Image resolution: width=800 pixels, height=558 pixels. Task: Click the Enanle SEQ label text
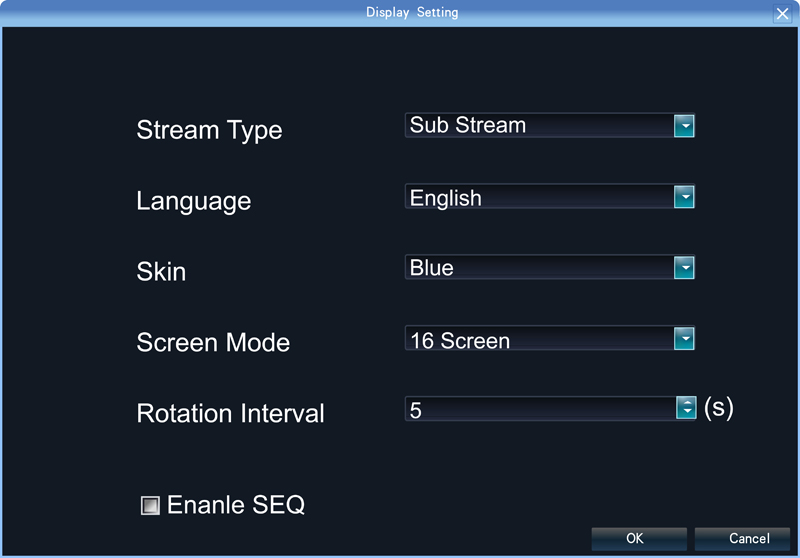[236, 505]
